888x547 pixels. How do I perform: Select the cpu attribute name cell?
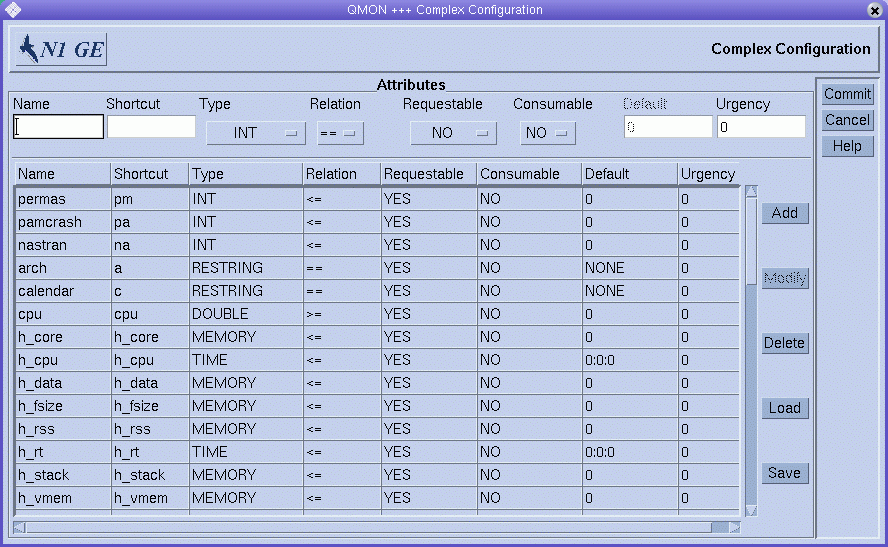[x=63, y=314]
